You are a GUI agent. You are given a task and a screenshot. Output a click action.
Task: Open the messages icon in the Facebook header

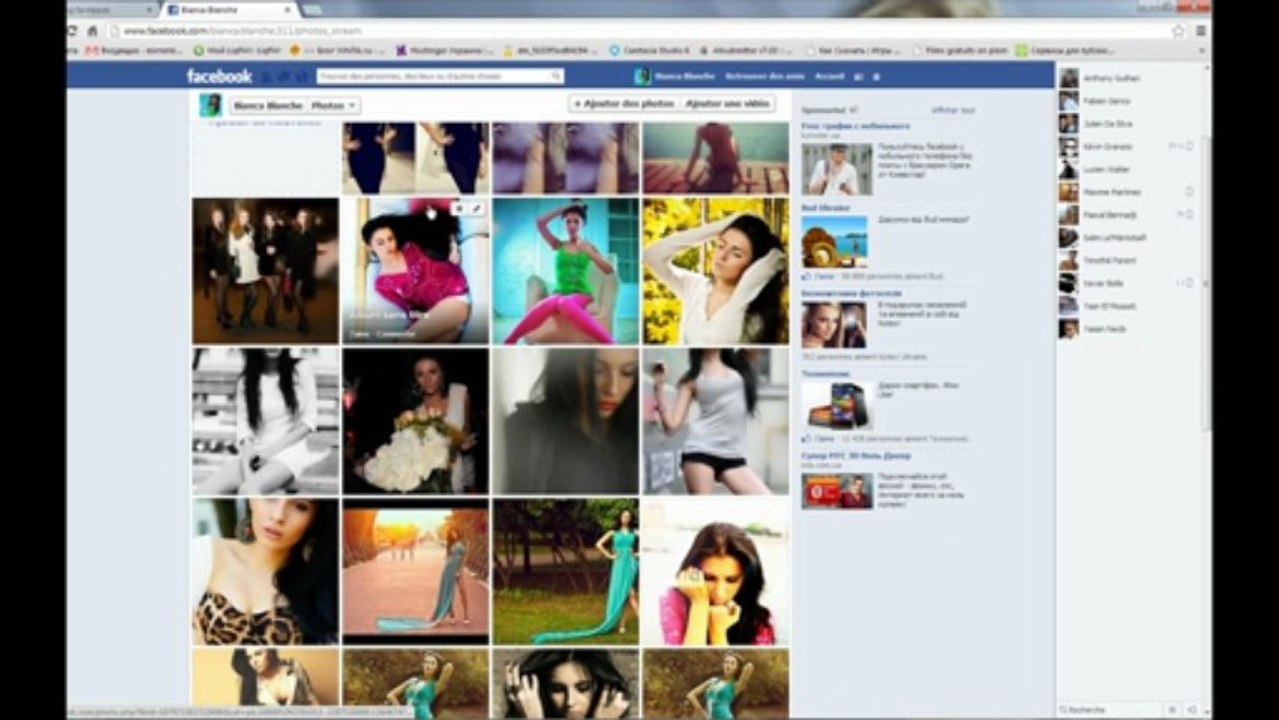click(x=284, y=77)
